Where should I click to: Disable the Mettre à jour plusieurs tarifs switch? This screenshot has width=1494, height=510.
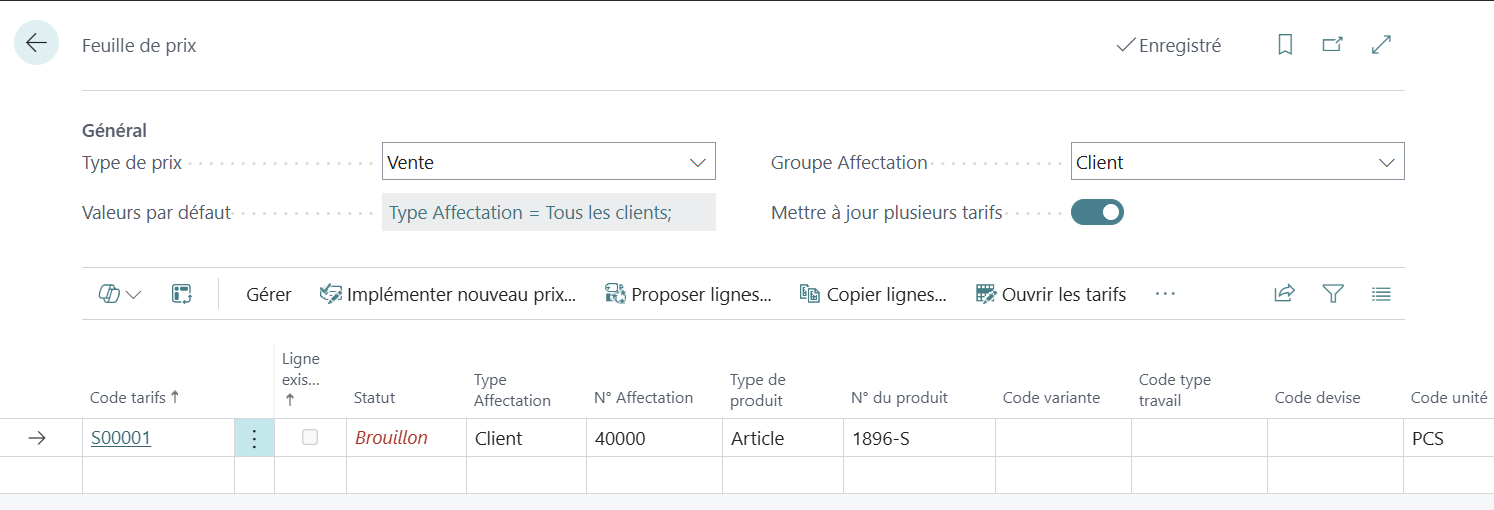1097,212
